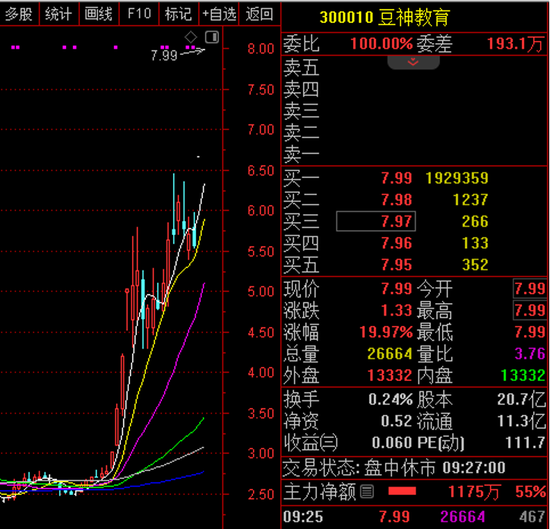
Task: Click the 09:25 trade tick row
Action: coord(414,517)
